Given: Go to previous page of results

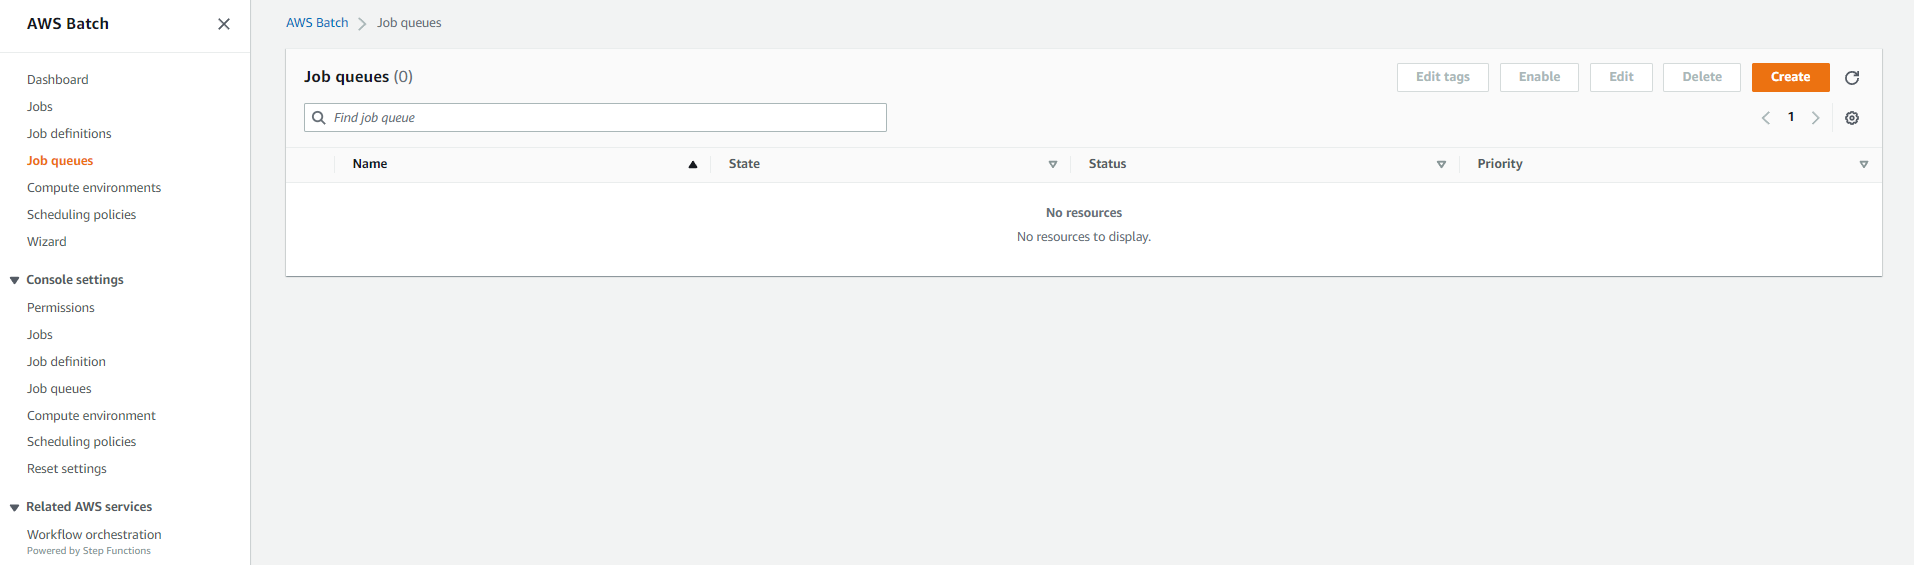Looking at the screenshot, I should point(1766,118).
